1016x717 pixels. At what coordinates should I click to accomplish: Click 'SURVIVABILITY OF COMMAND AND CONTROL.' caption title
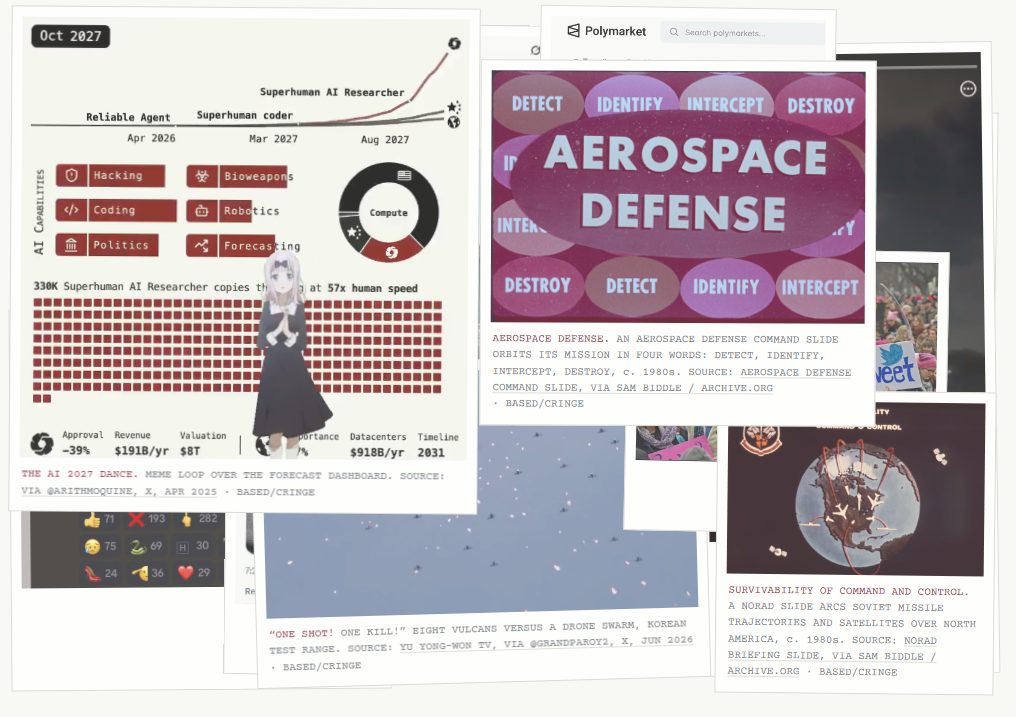[x=848, y=591]
